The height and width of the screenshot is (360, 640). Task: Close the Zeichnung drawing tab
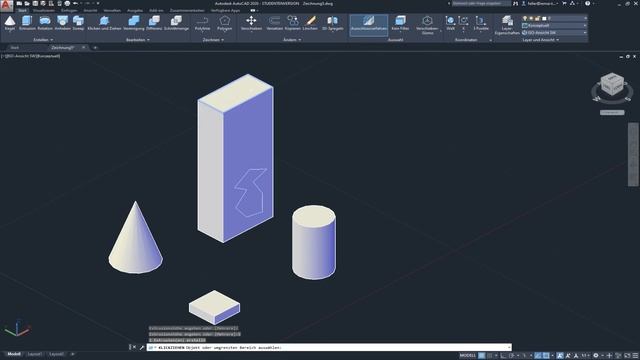click(x=84, y=48)
